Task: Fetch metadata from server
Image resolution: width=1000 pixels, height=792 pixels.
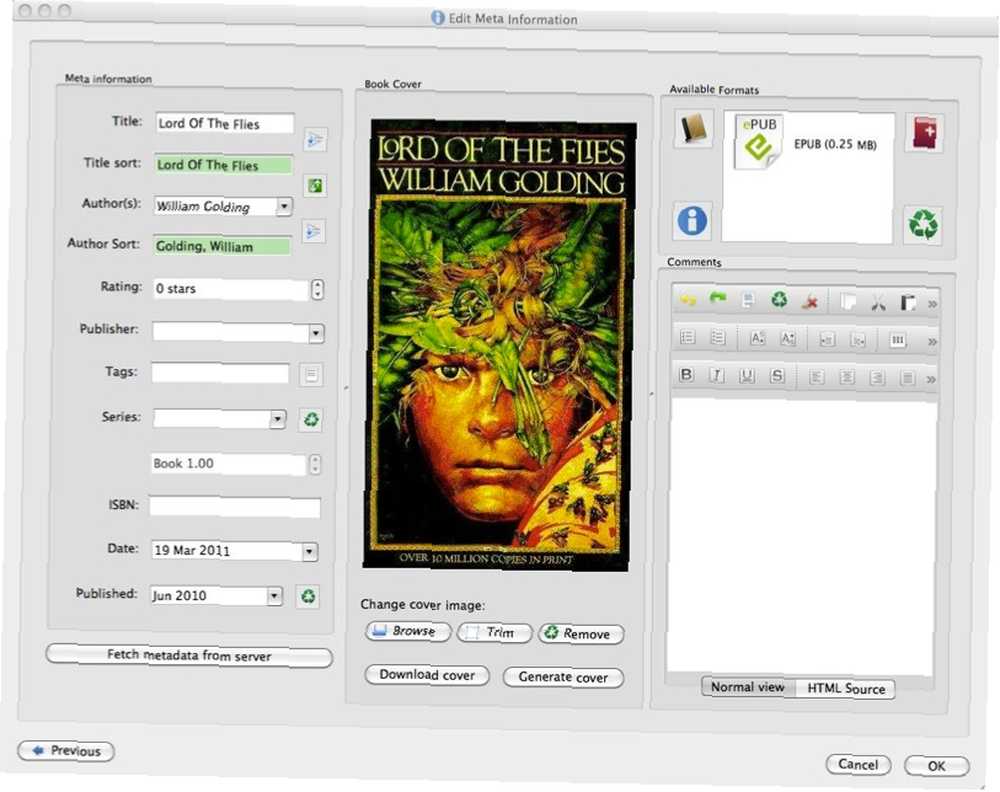Action: tap(189, 656)
